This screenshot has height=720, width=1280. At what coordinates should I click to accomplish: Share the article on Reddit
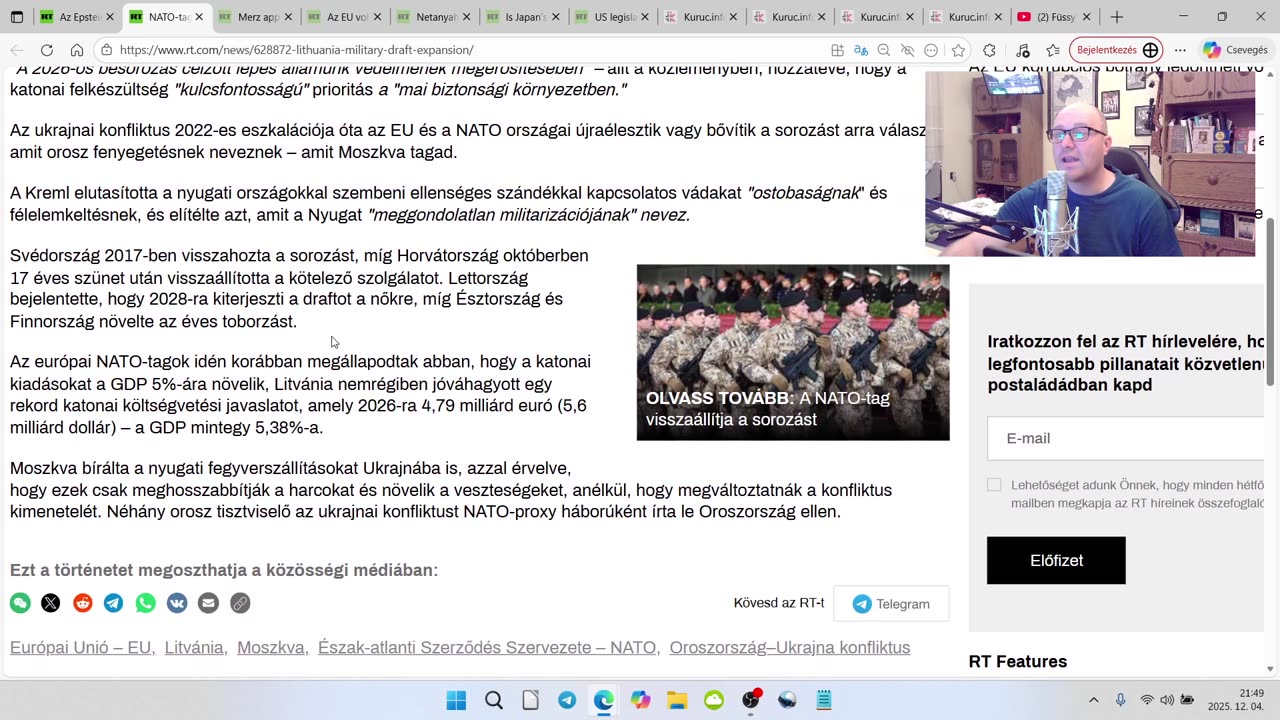[83, 603]
